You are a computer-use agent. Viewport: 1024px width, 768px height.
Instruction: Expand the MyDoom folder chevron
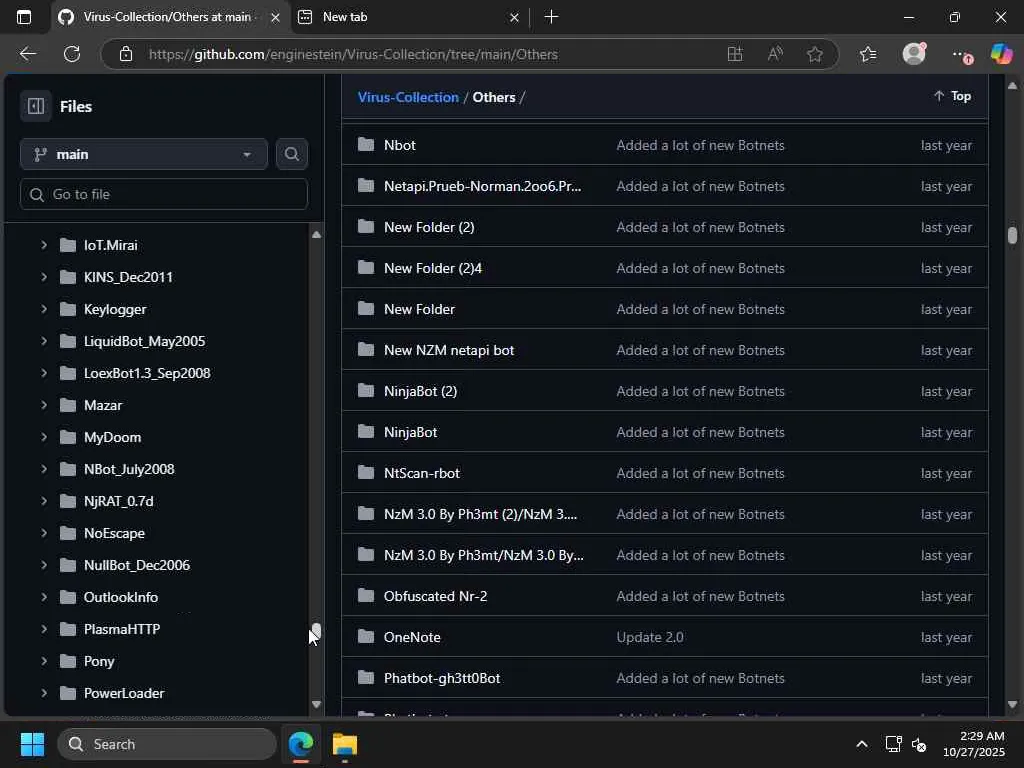[44, 437]
